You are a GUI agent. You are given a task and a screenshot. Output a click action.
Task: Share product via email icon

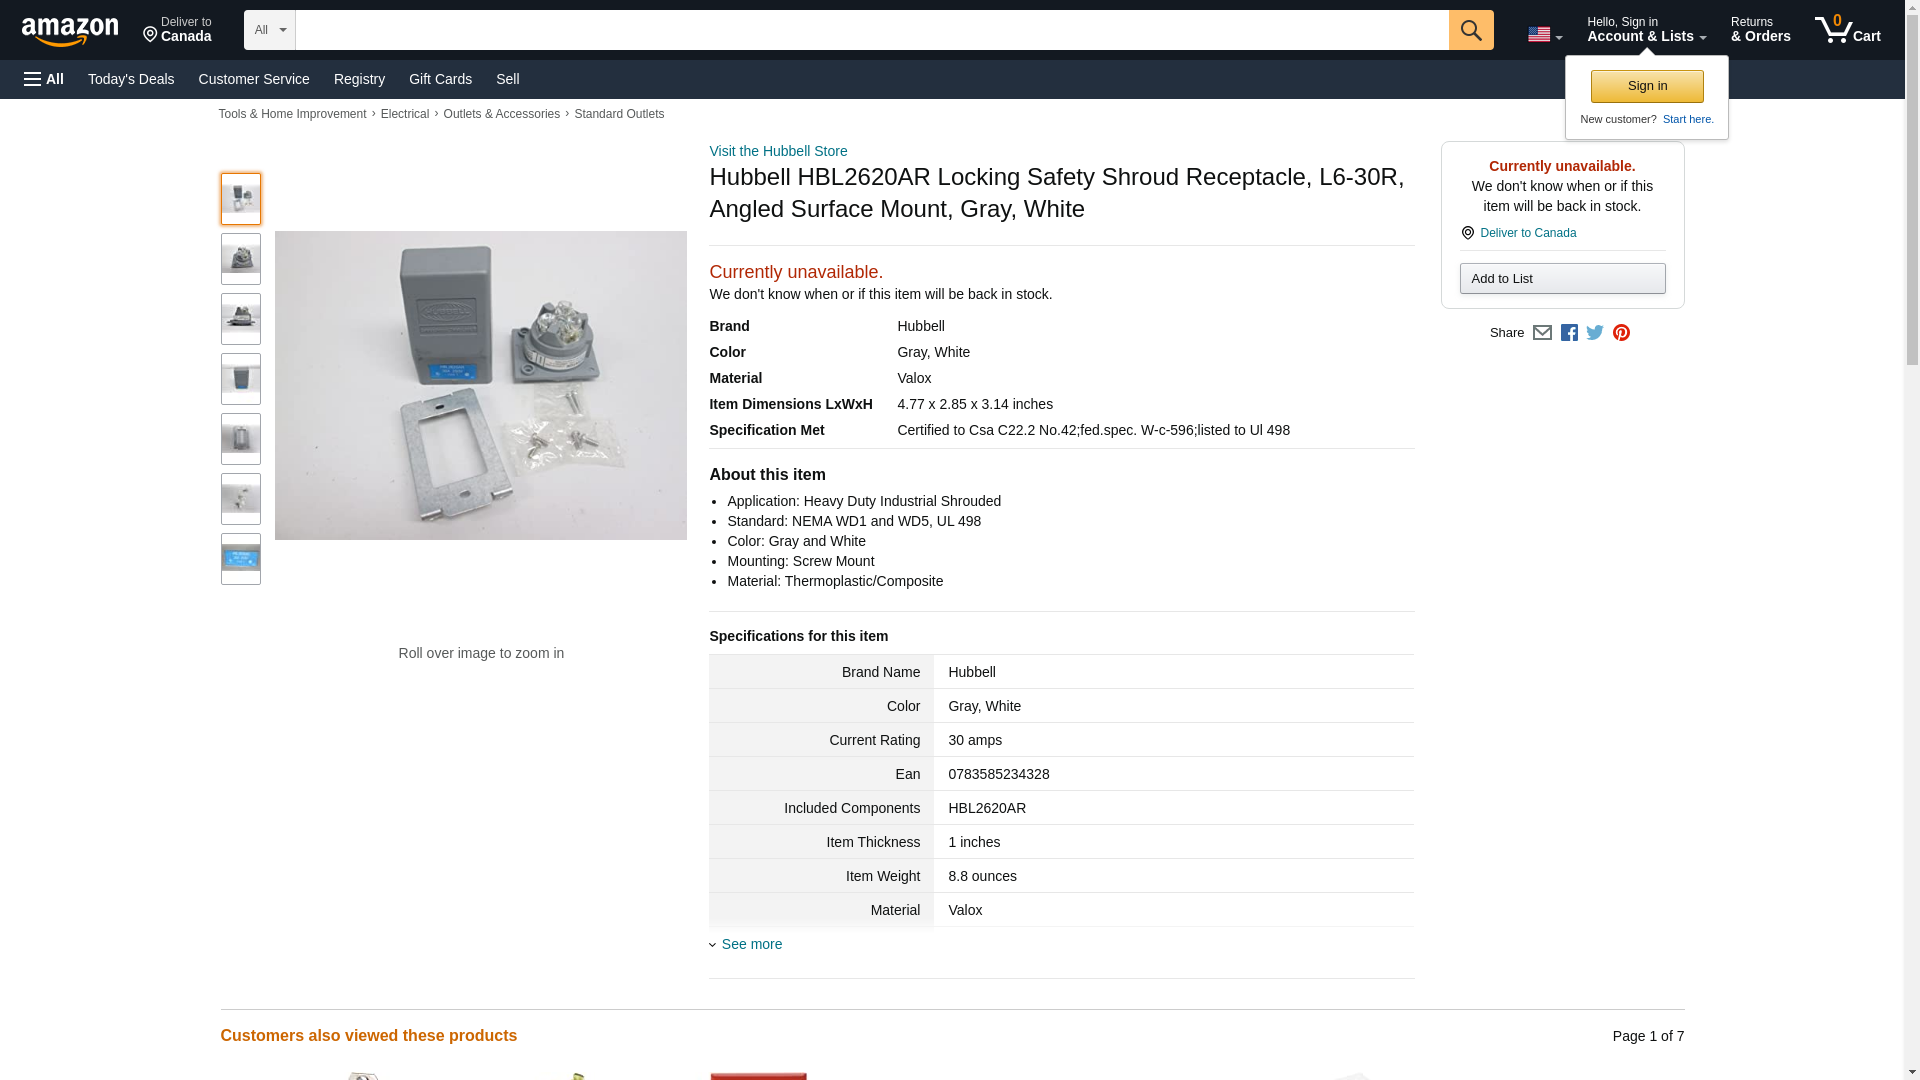point(1542,333)
